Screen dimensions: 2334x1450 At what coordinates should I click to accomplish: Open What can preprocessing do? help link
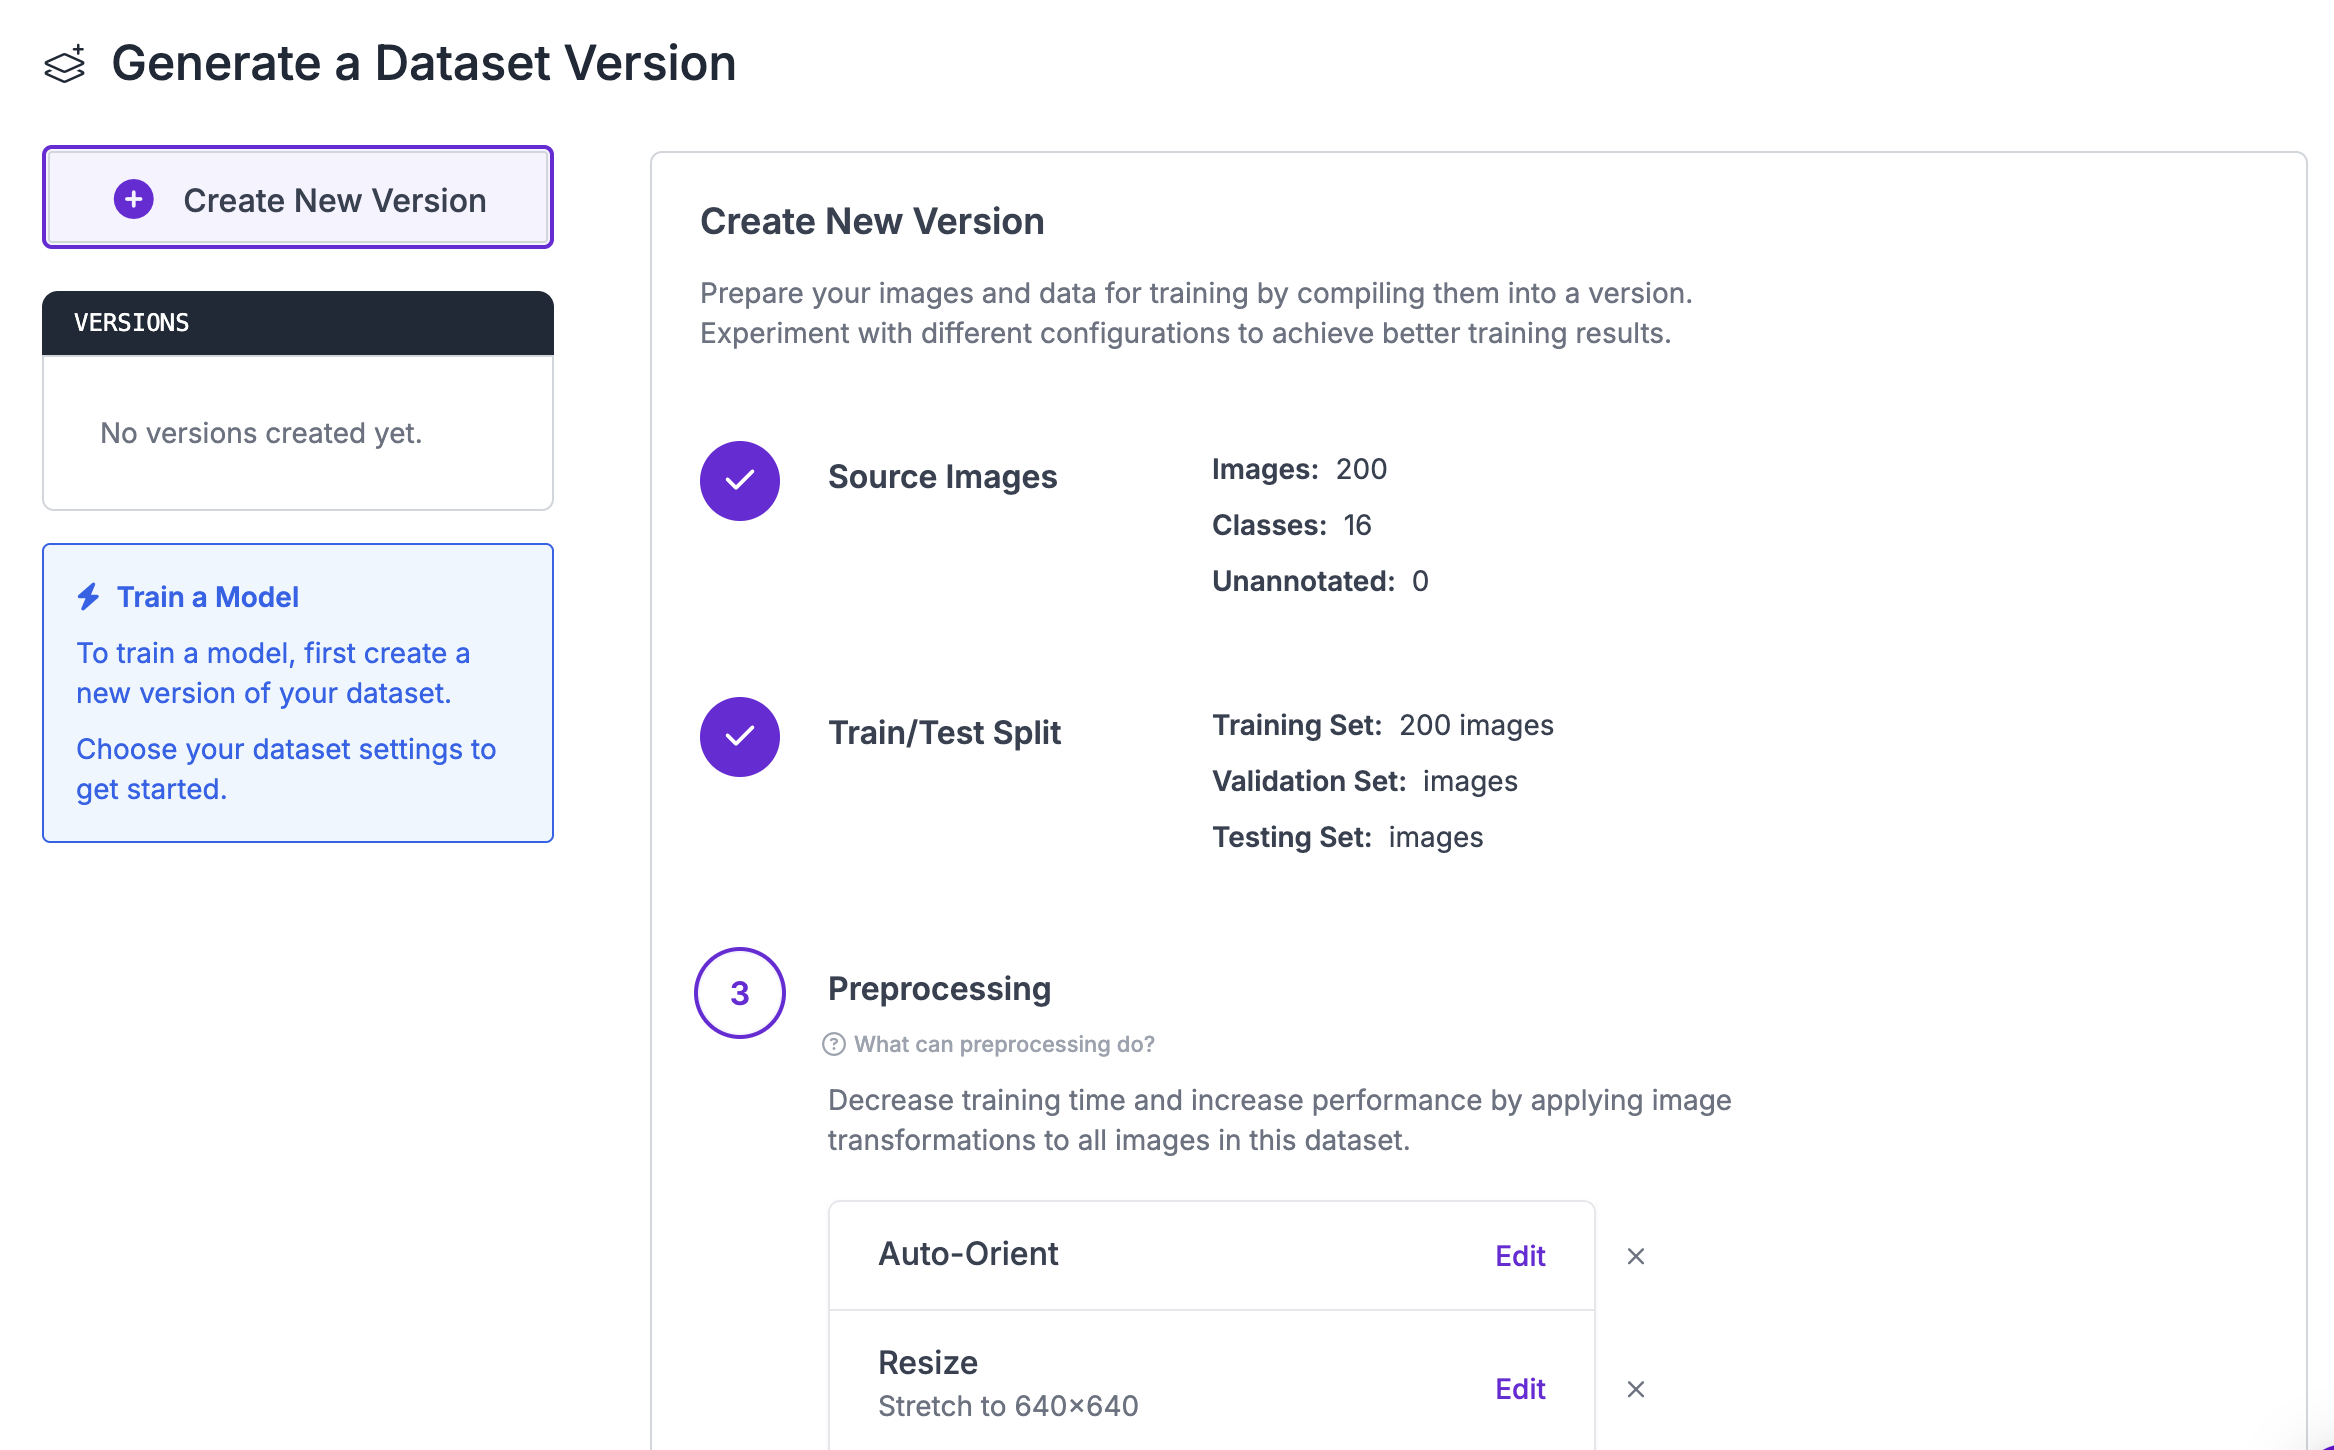(1003, 1044)
